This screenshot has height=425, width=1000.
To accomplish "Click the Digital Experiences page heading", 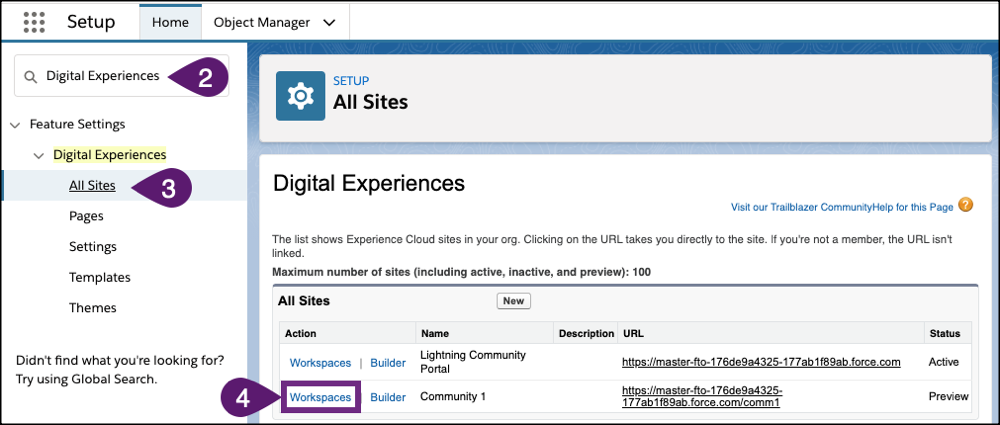I will pyautogui.click(x=369, y=184).
